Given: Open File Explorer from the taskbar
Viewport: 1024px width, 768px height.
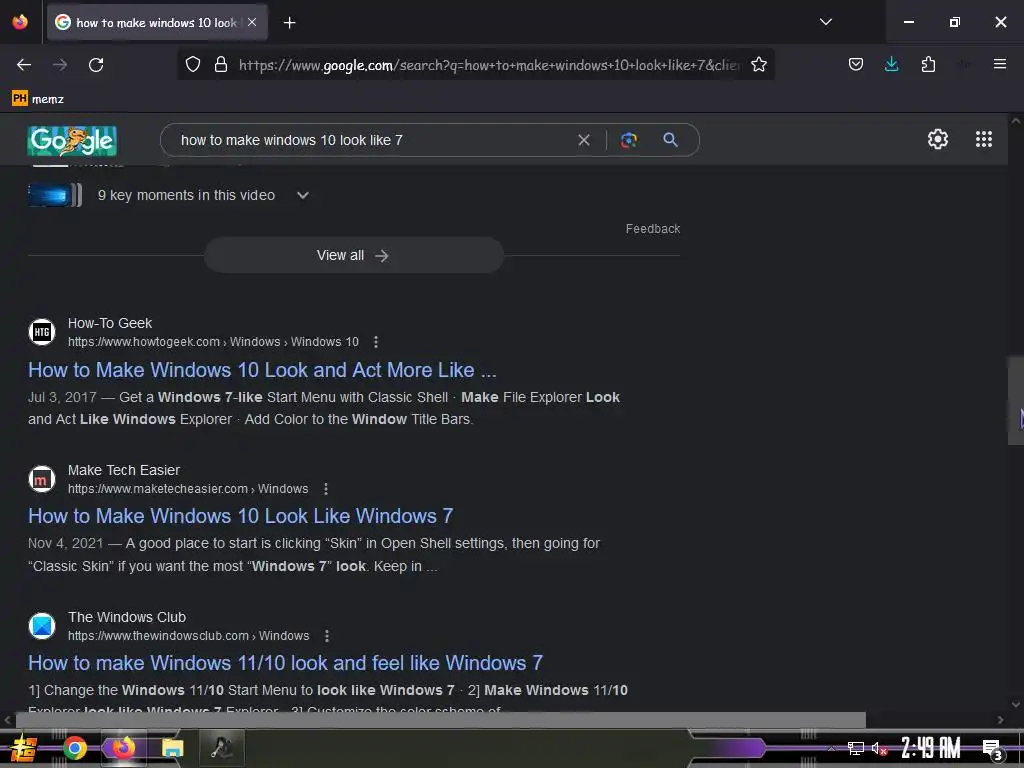Looking at the screenshot, I should (x=172, y=748).
